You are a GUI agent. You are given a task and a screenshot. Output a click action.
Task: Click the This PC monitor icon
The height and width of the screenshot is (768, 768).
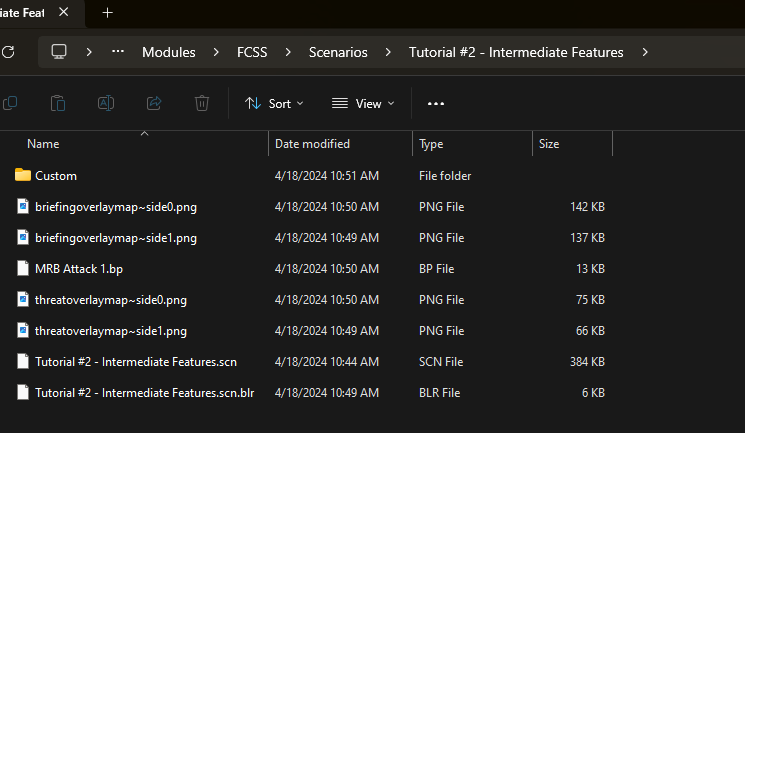(59, 52)
